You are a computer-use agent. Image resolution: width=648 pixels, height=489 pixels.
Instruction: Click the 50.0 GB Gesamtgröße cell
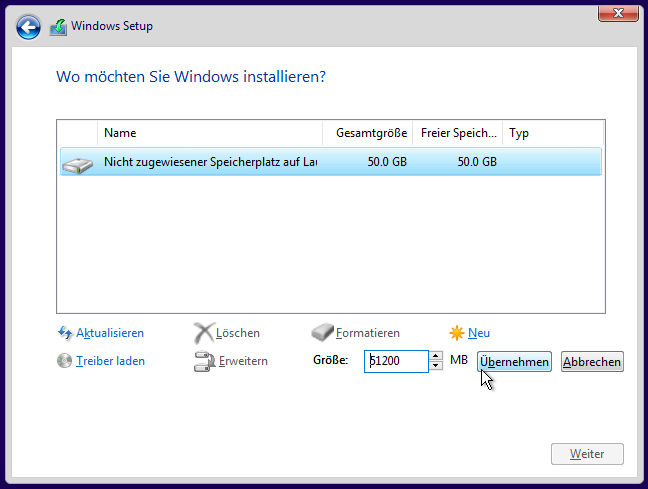[x=387, y=162]
